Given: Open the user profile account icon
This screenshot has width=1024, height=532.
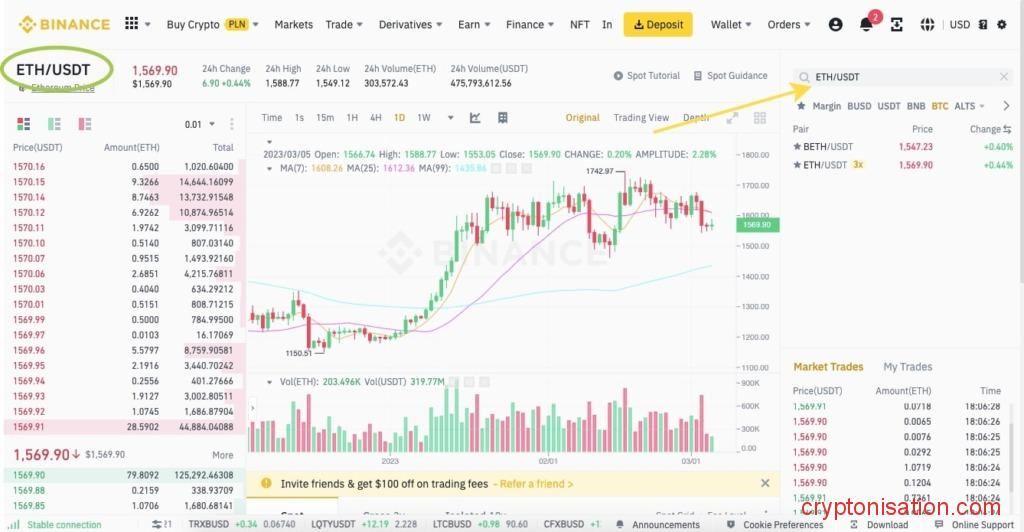Looking at the screenshot, I should pos(836,24).
